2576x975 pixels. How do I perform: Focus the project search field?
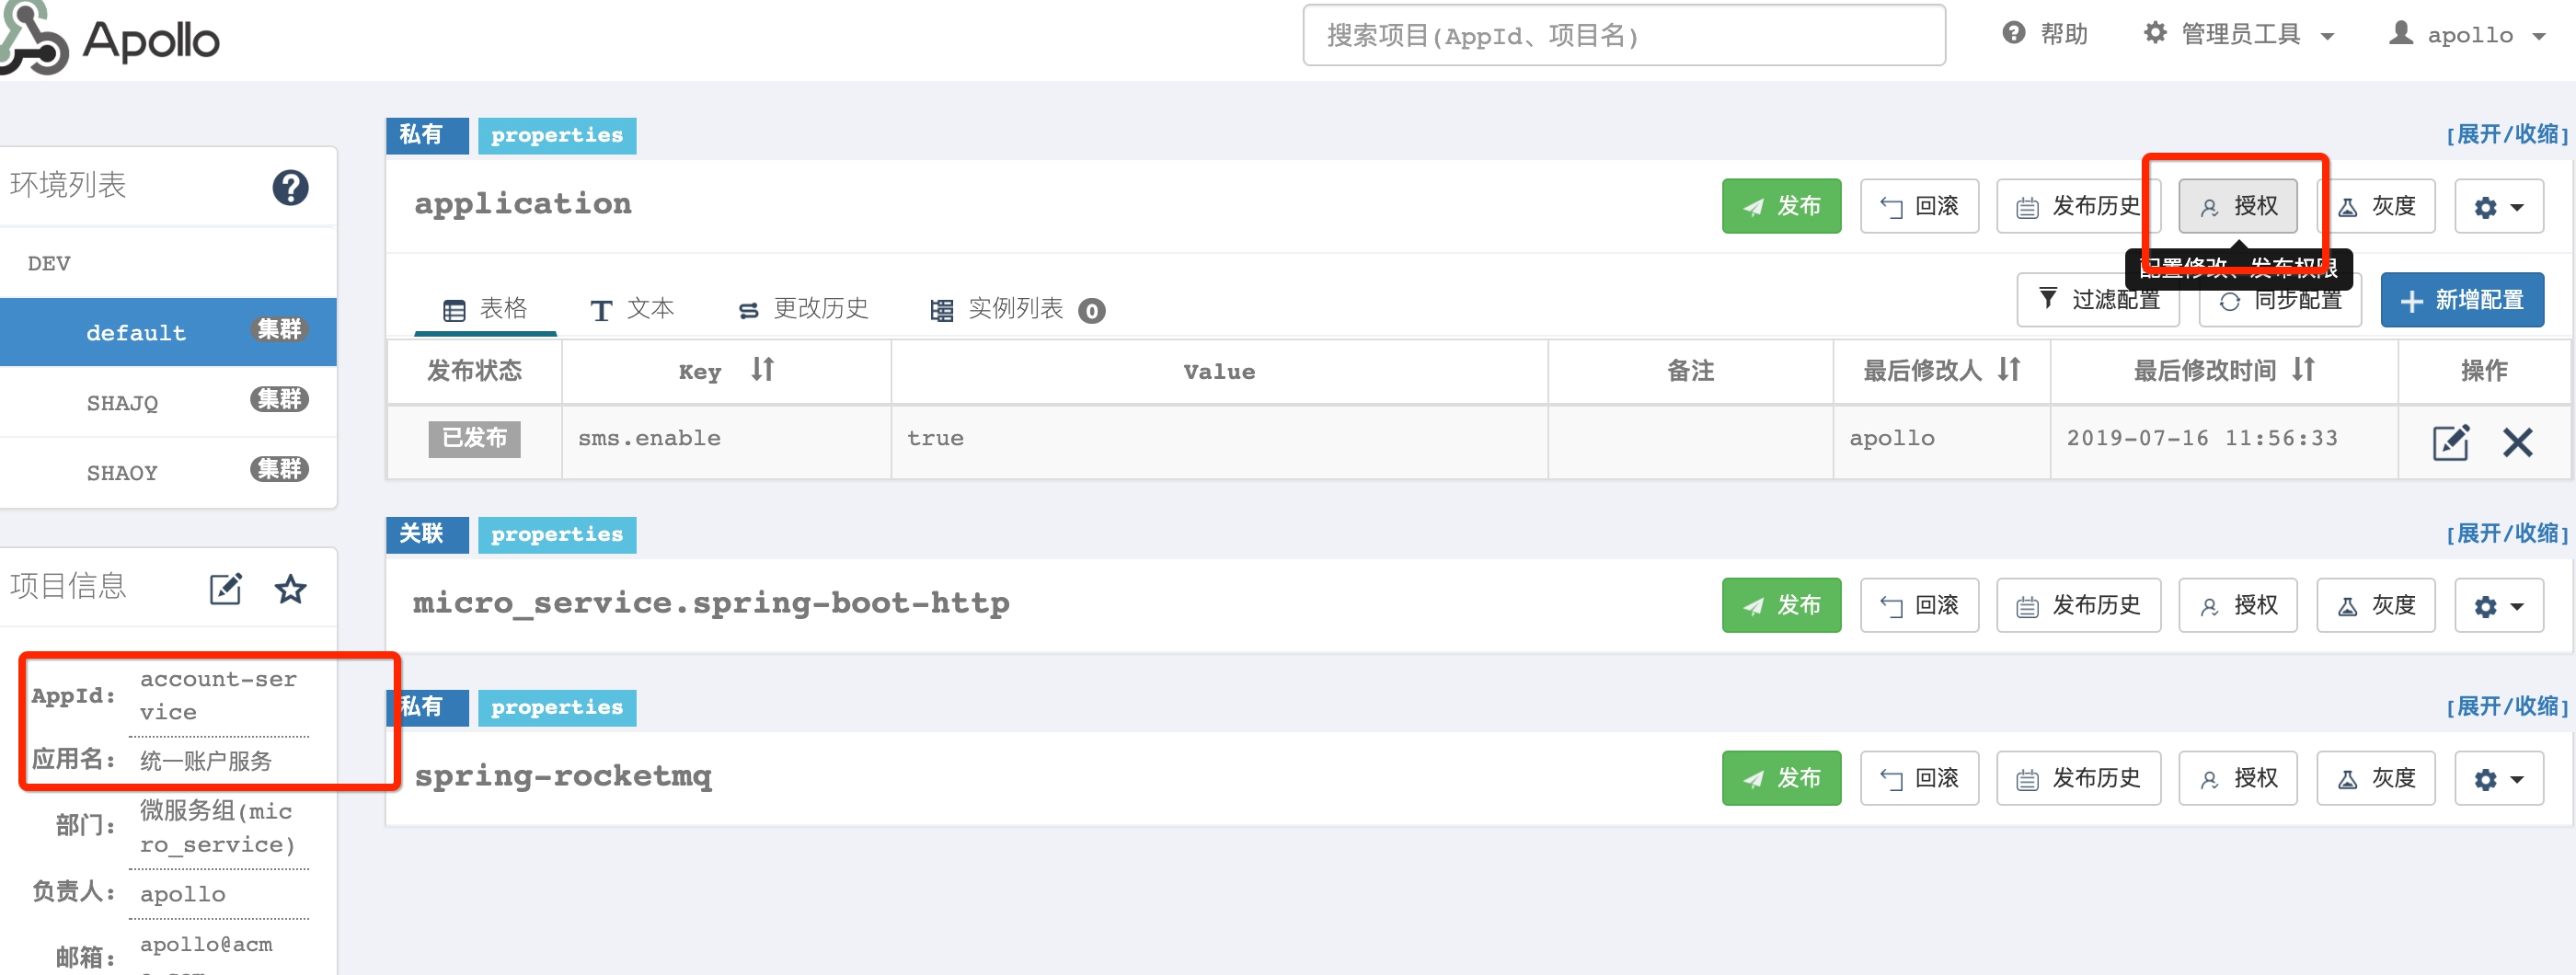(1624, 35)
